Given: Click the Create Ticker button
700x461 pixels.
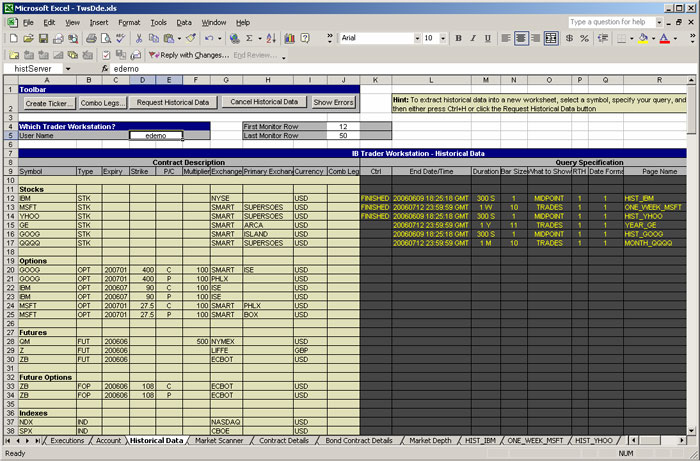Looking at the screenshot, I should (50, 103).
